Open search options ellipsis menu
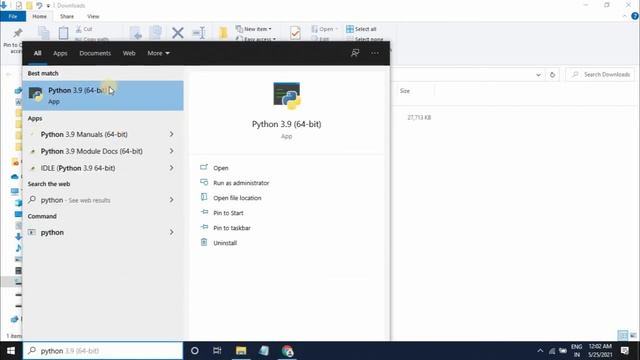This screenshot has height=360, width=640. click(x=375, y=53)
